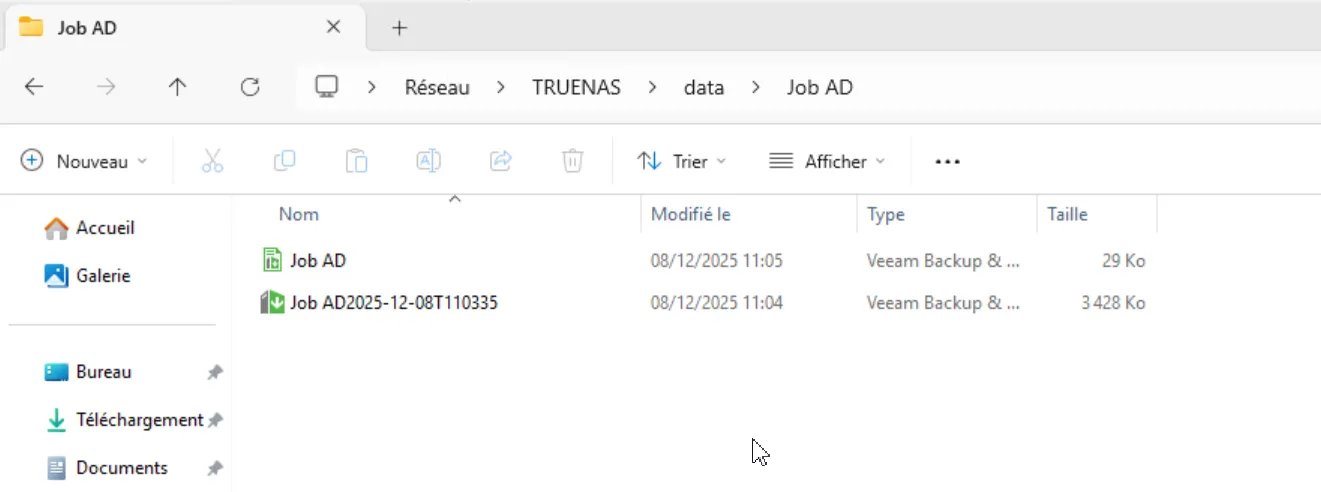Viewport: 1321px width, 492px height.
Task: Click the Cut scissors icon
Action: click(212, 161)
